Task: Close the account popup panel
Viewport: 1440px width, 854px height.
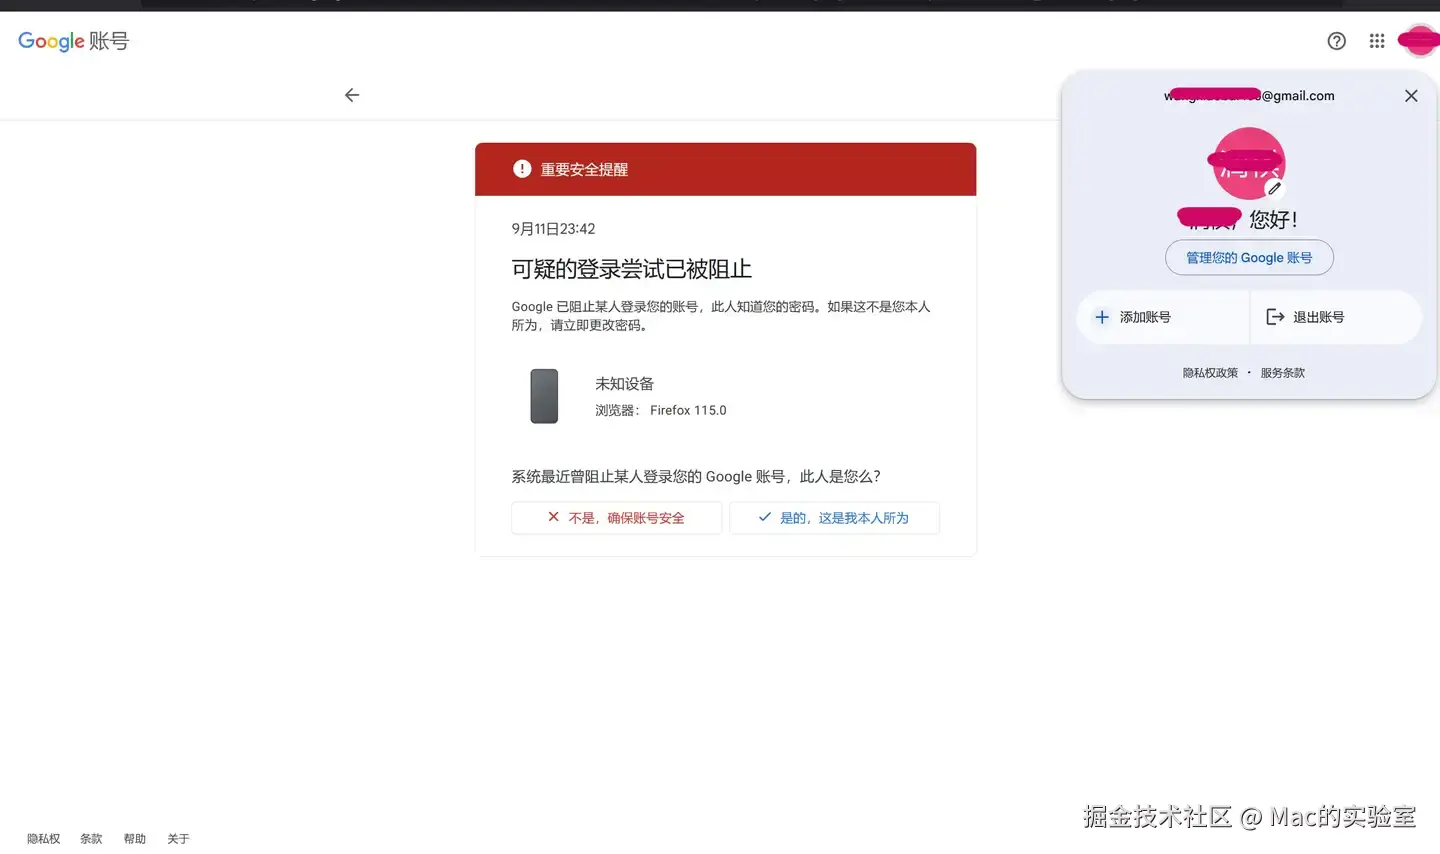Action: click(1411, 96)
